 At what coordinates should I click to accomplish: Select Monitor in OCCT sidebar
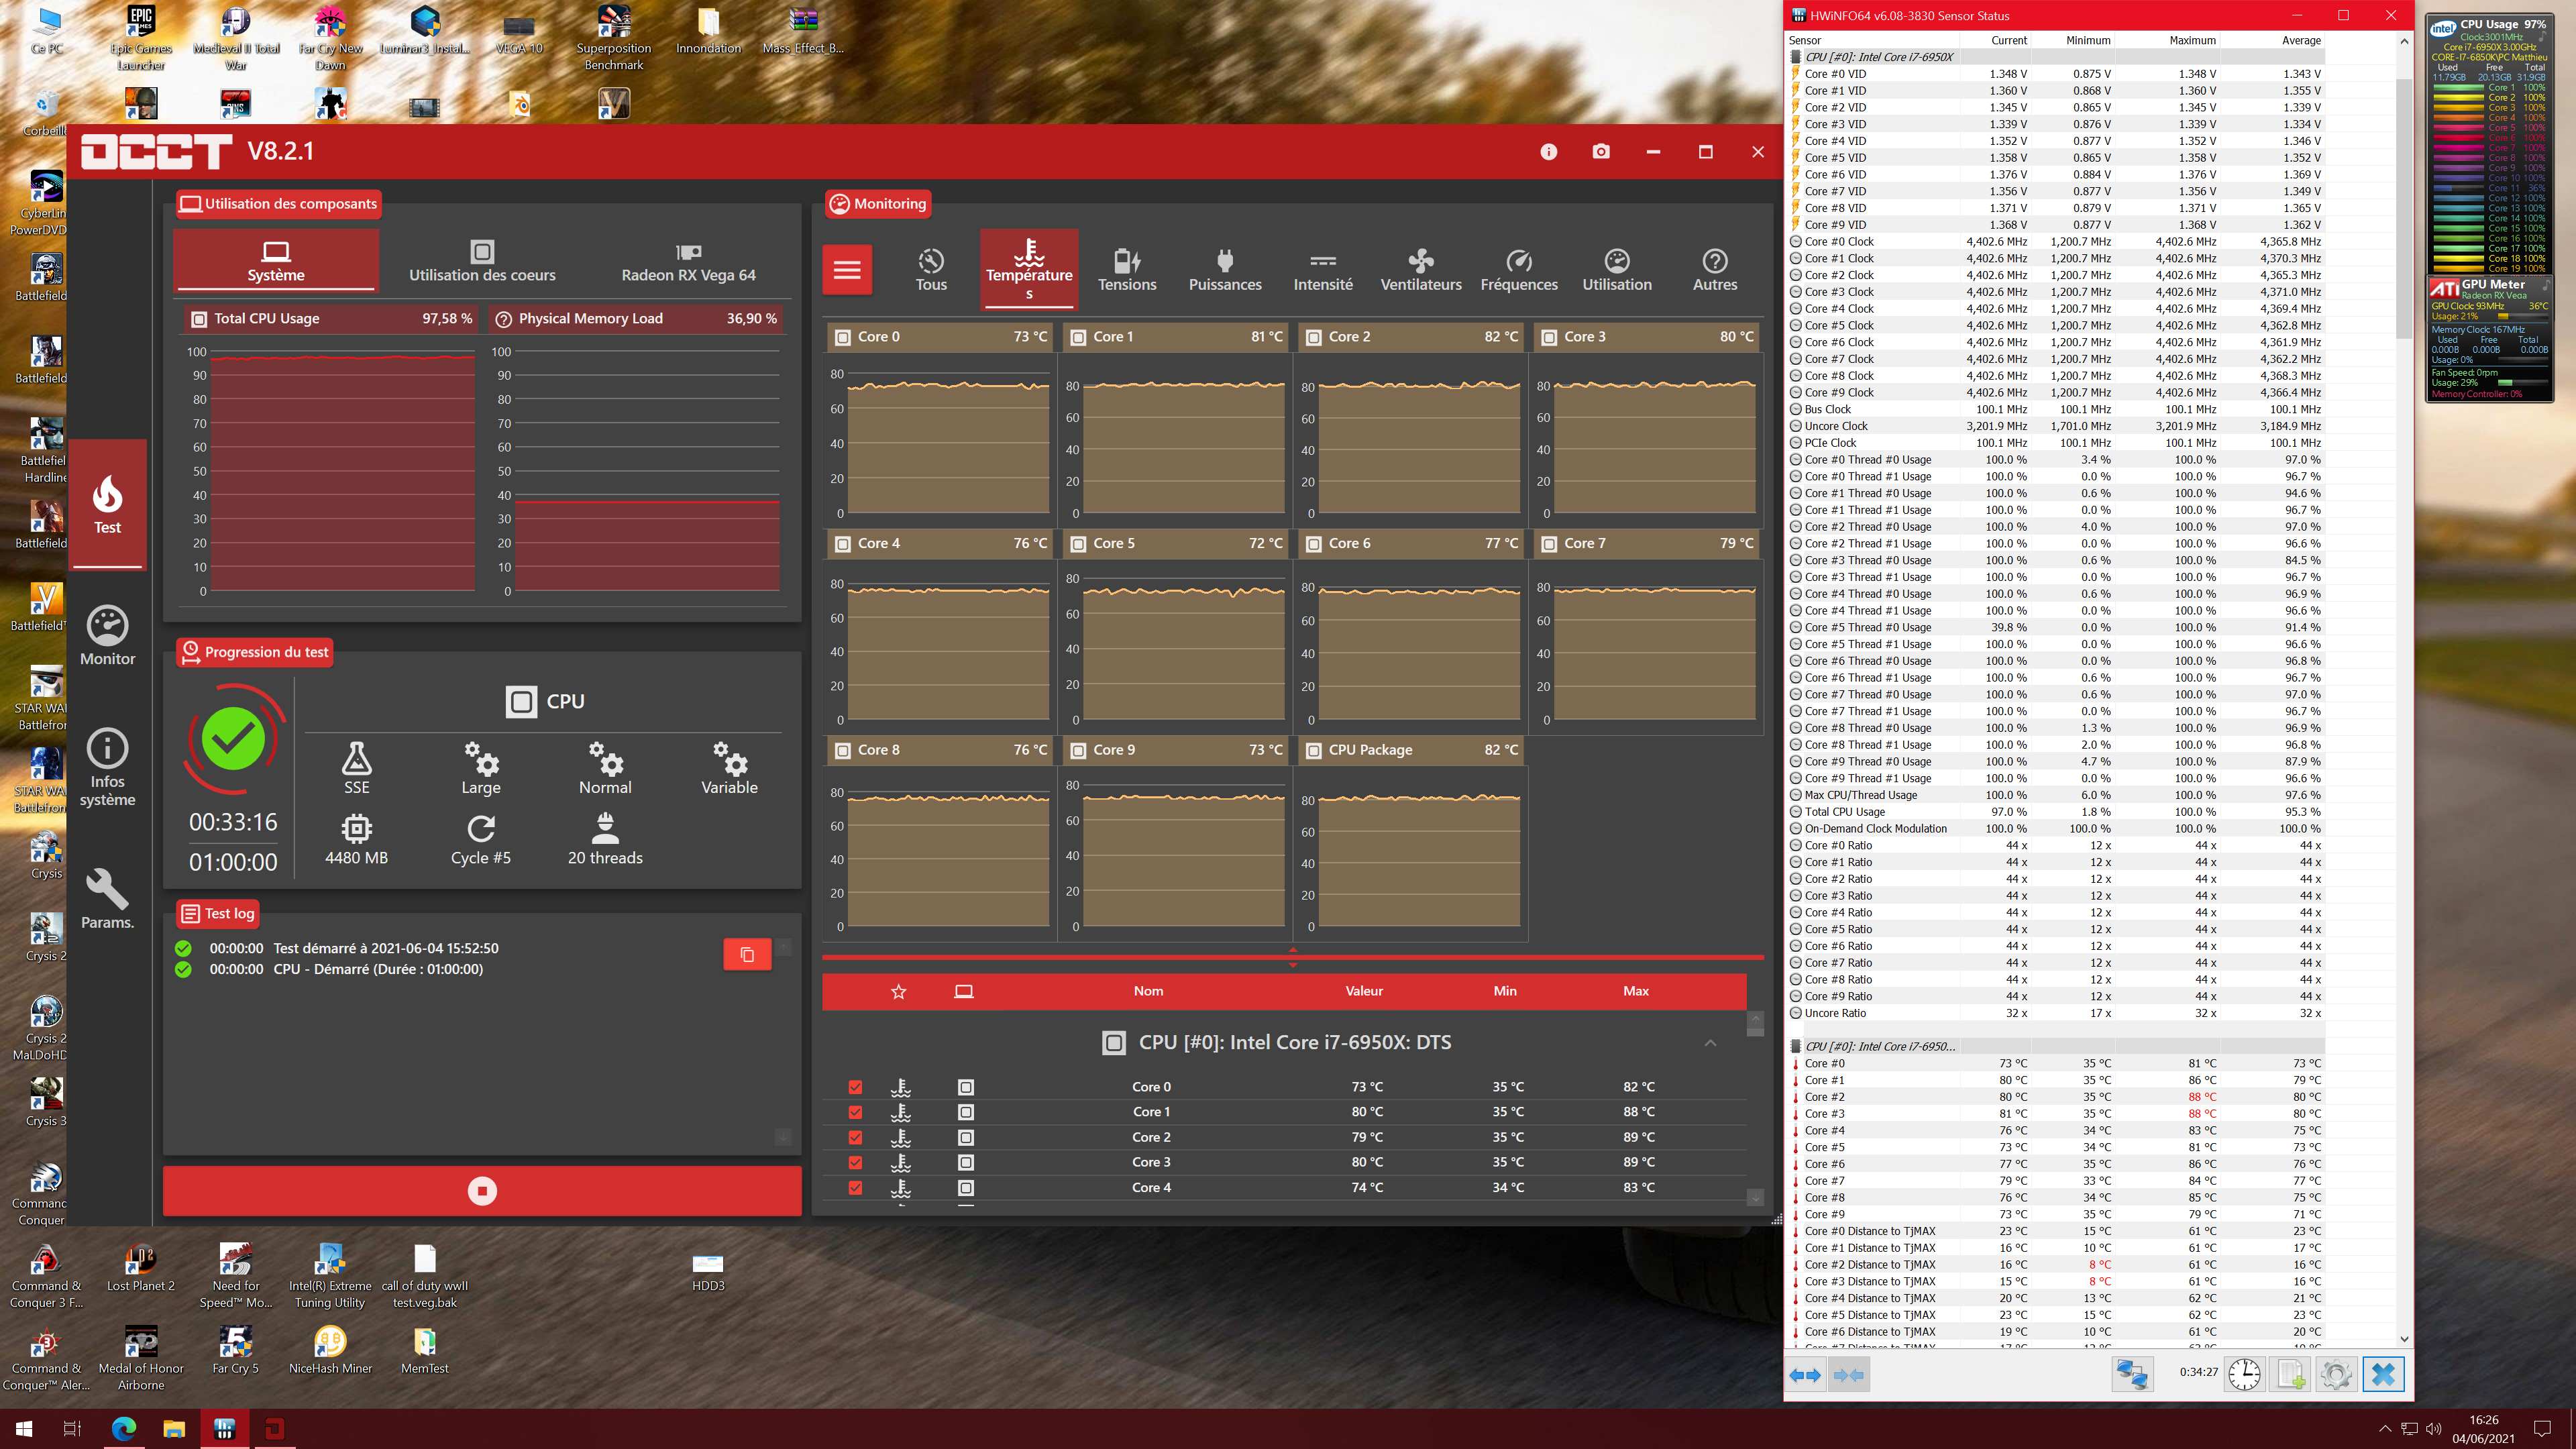[107, 636]
